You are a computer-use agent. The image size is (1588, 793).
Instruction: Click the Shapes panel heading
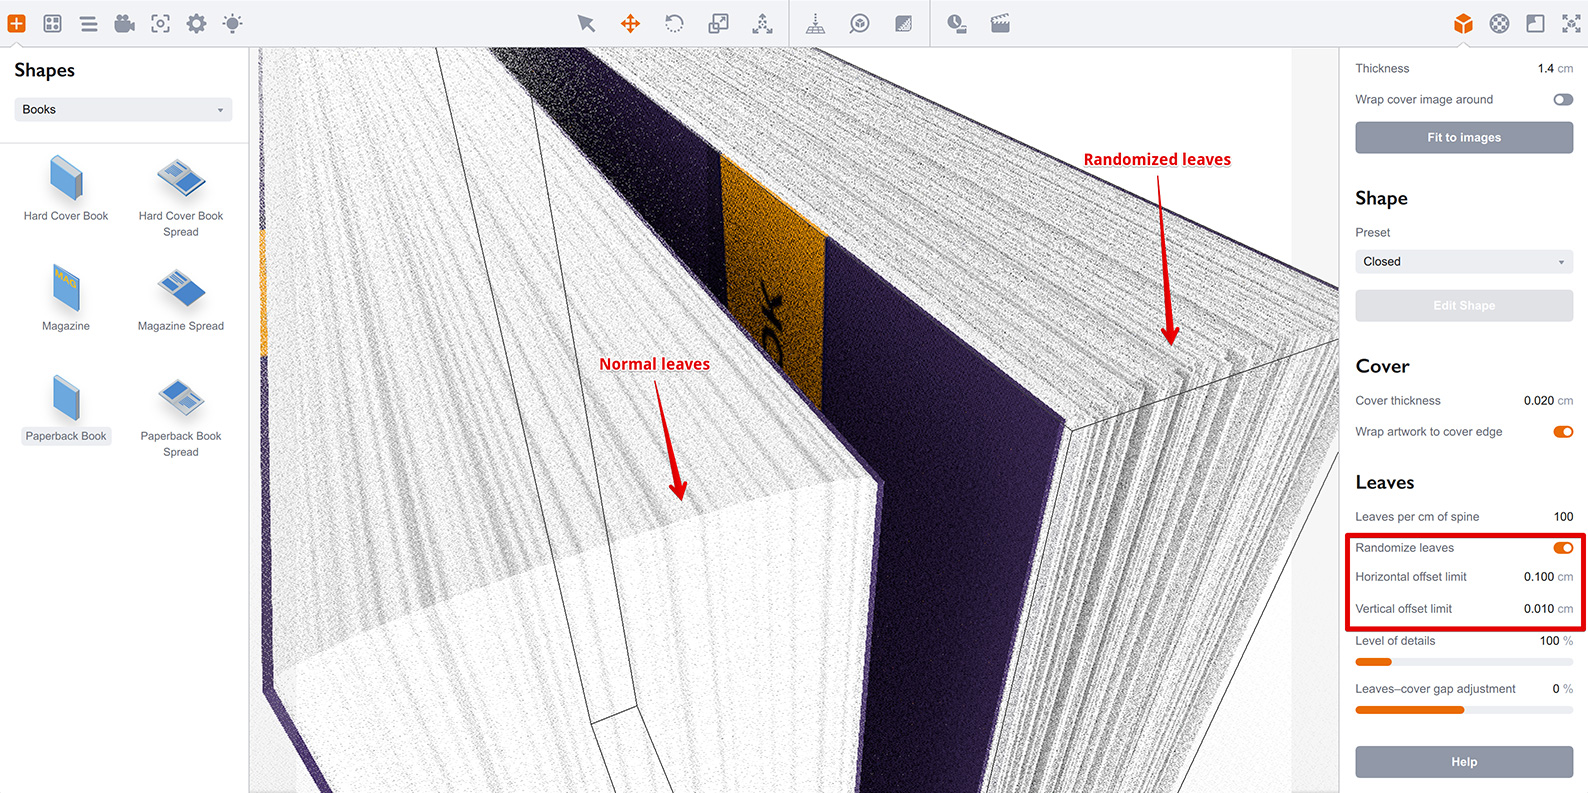(x=44, y=70)
